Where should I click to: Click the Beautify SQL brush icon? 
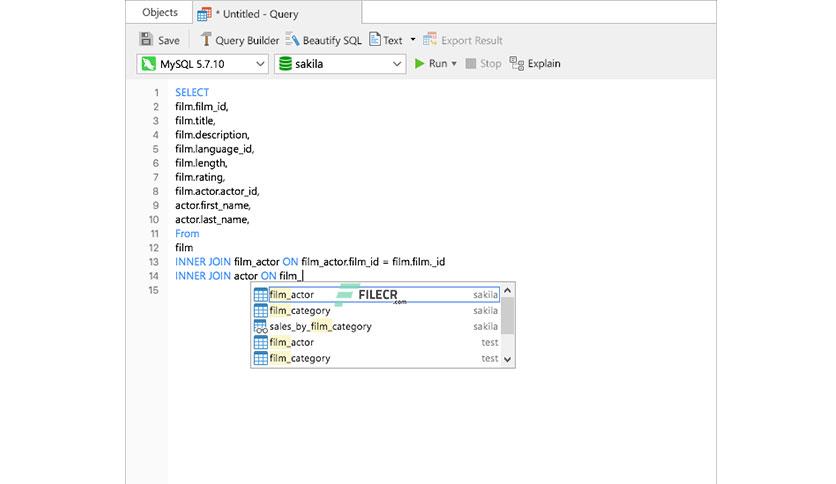[292, 39]
